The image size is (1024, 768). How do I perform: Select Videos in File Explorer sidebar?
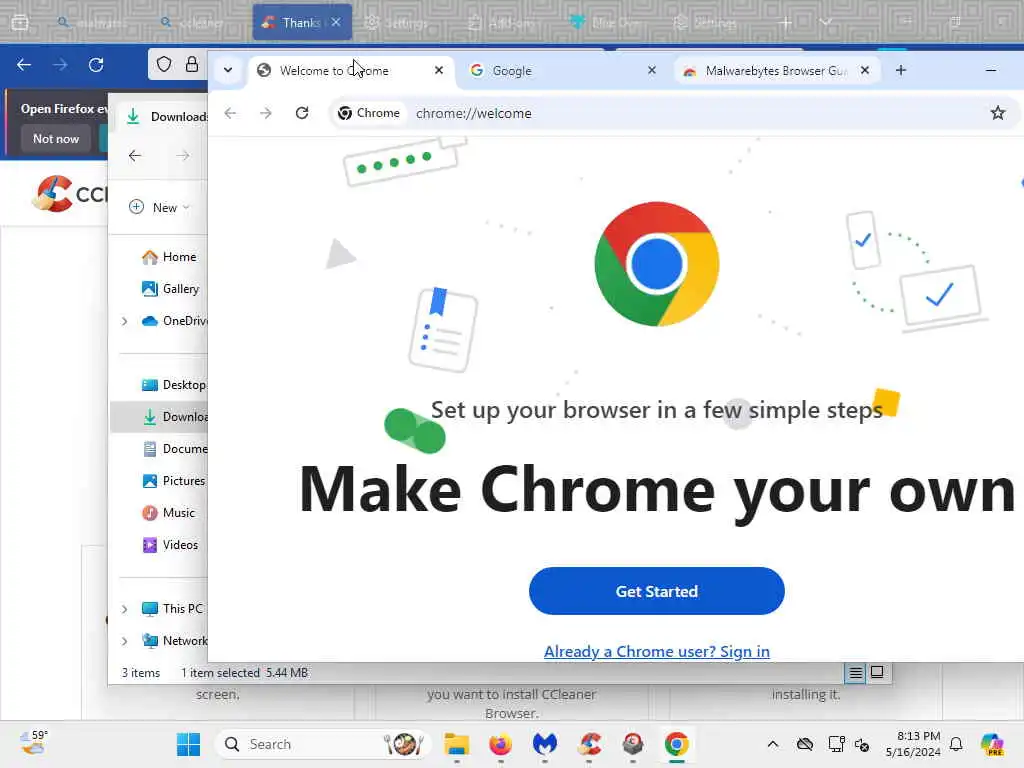pos(170,545)
